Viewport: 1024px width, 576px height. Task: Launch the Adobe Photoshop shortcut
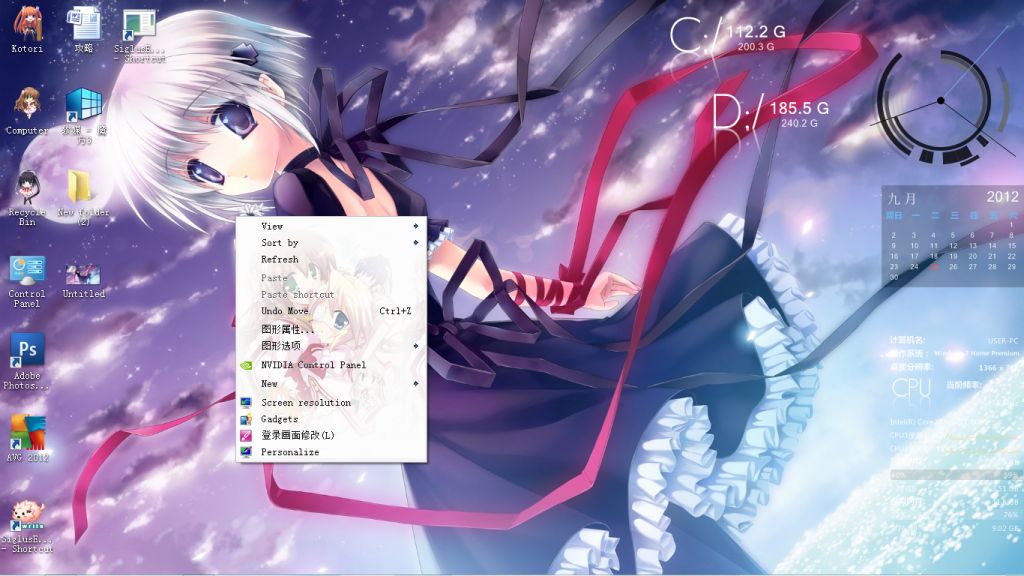[27, 353]
